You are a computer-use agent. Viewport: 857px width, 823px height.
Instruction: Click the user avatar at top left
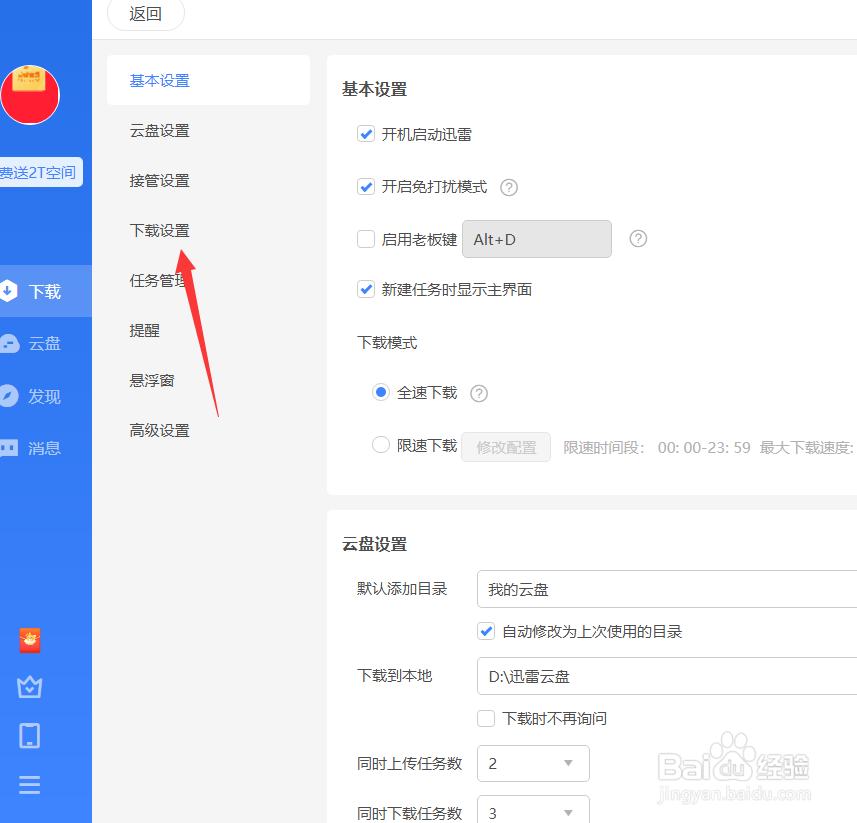(x=30, y=94)
